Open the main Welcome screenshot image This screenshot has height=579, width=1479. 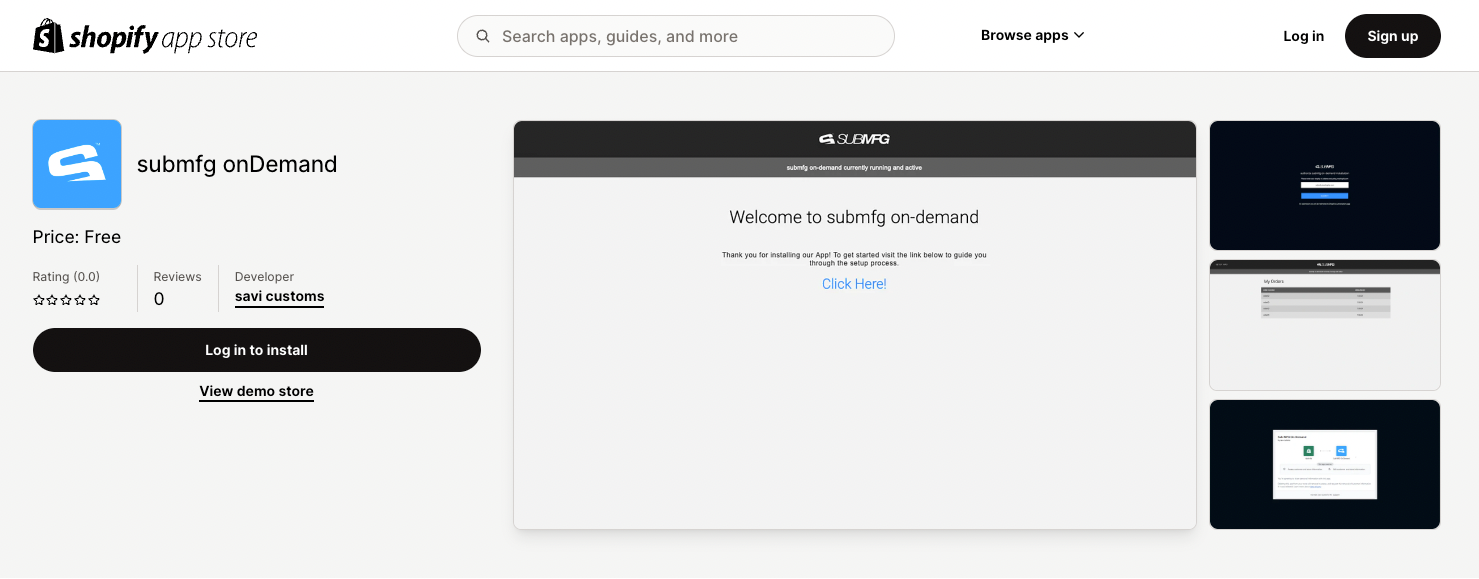(x=855, y=325)
